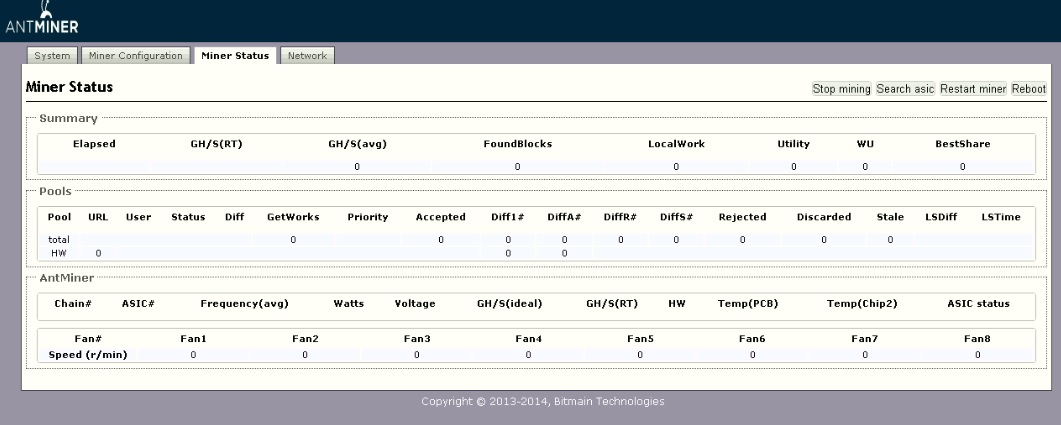
Task: Click the ASIC# column header
Action: click(138, 304)
